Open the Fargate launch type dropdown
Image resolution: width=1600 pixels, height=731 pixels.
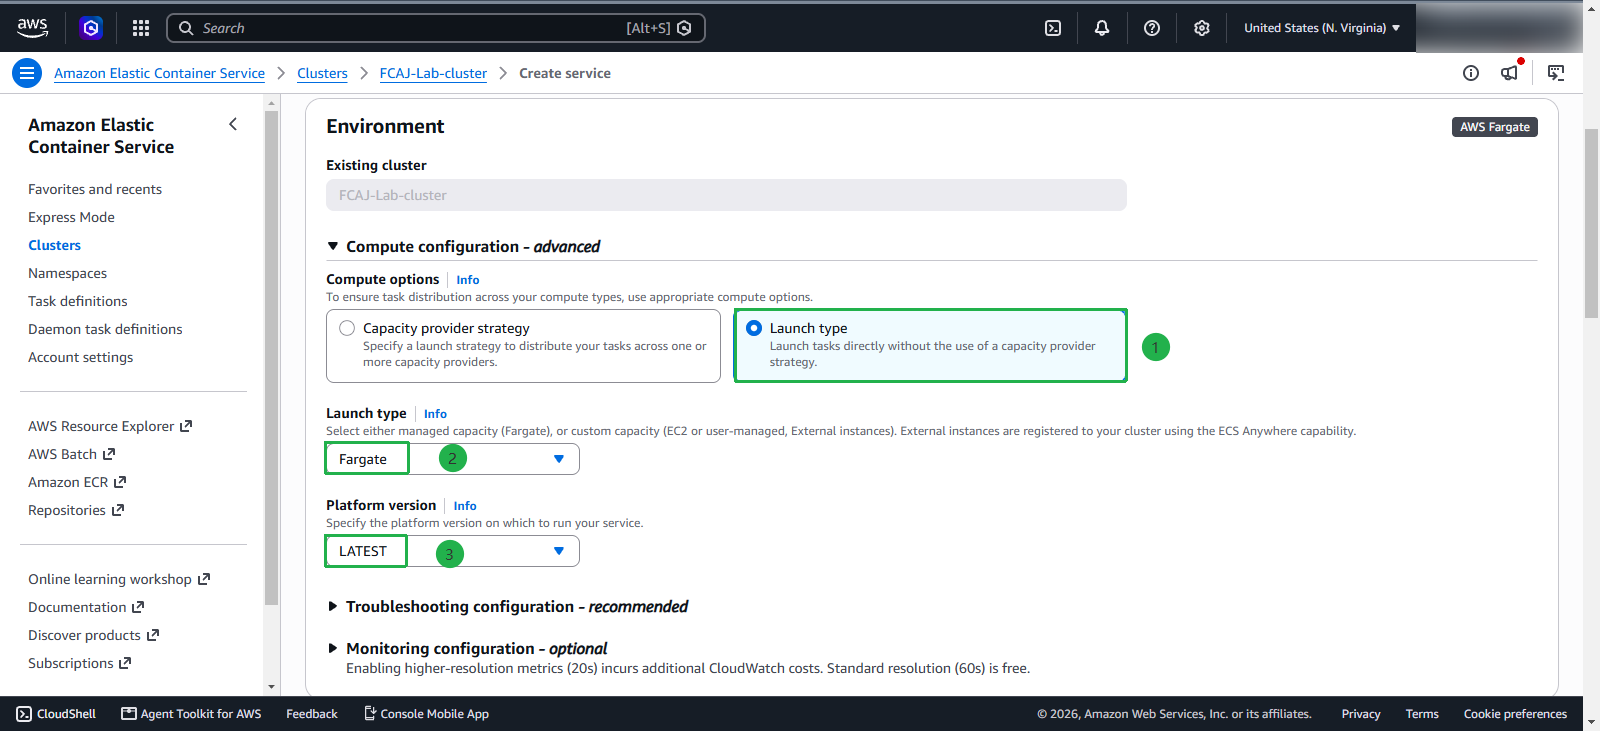pyautogui.click(x=453, y=459)
